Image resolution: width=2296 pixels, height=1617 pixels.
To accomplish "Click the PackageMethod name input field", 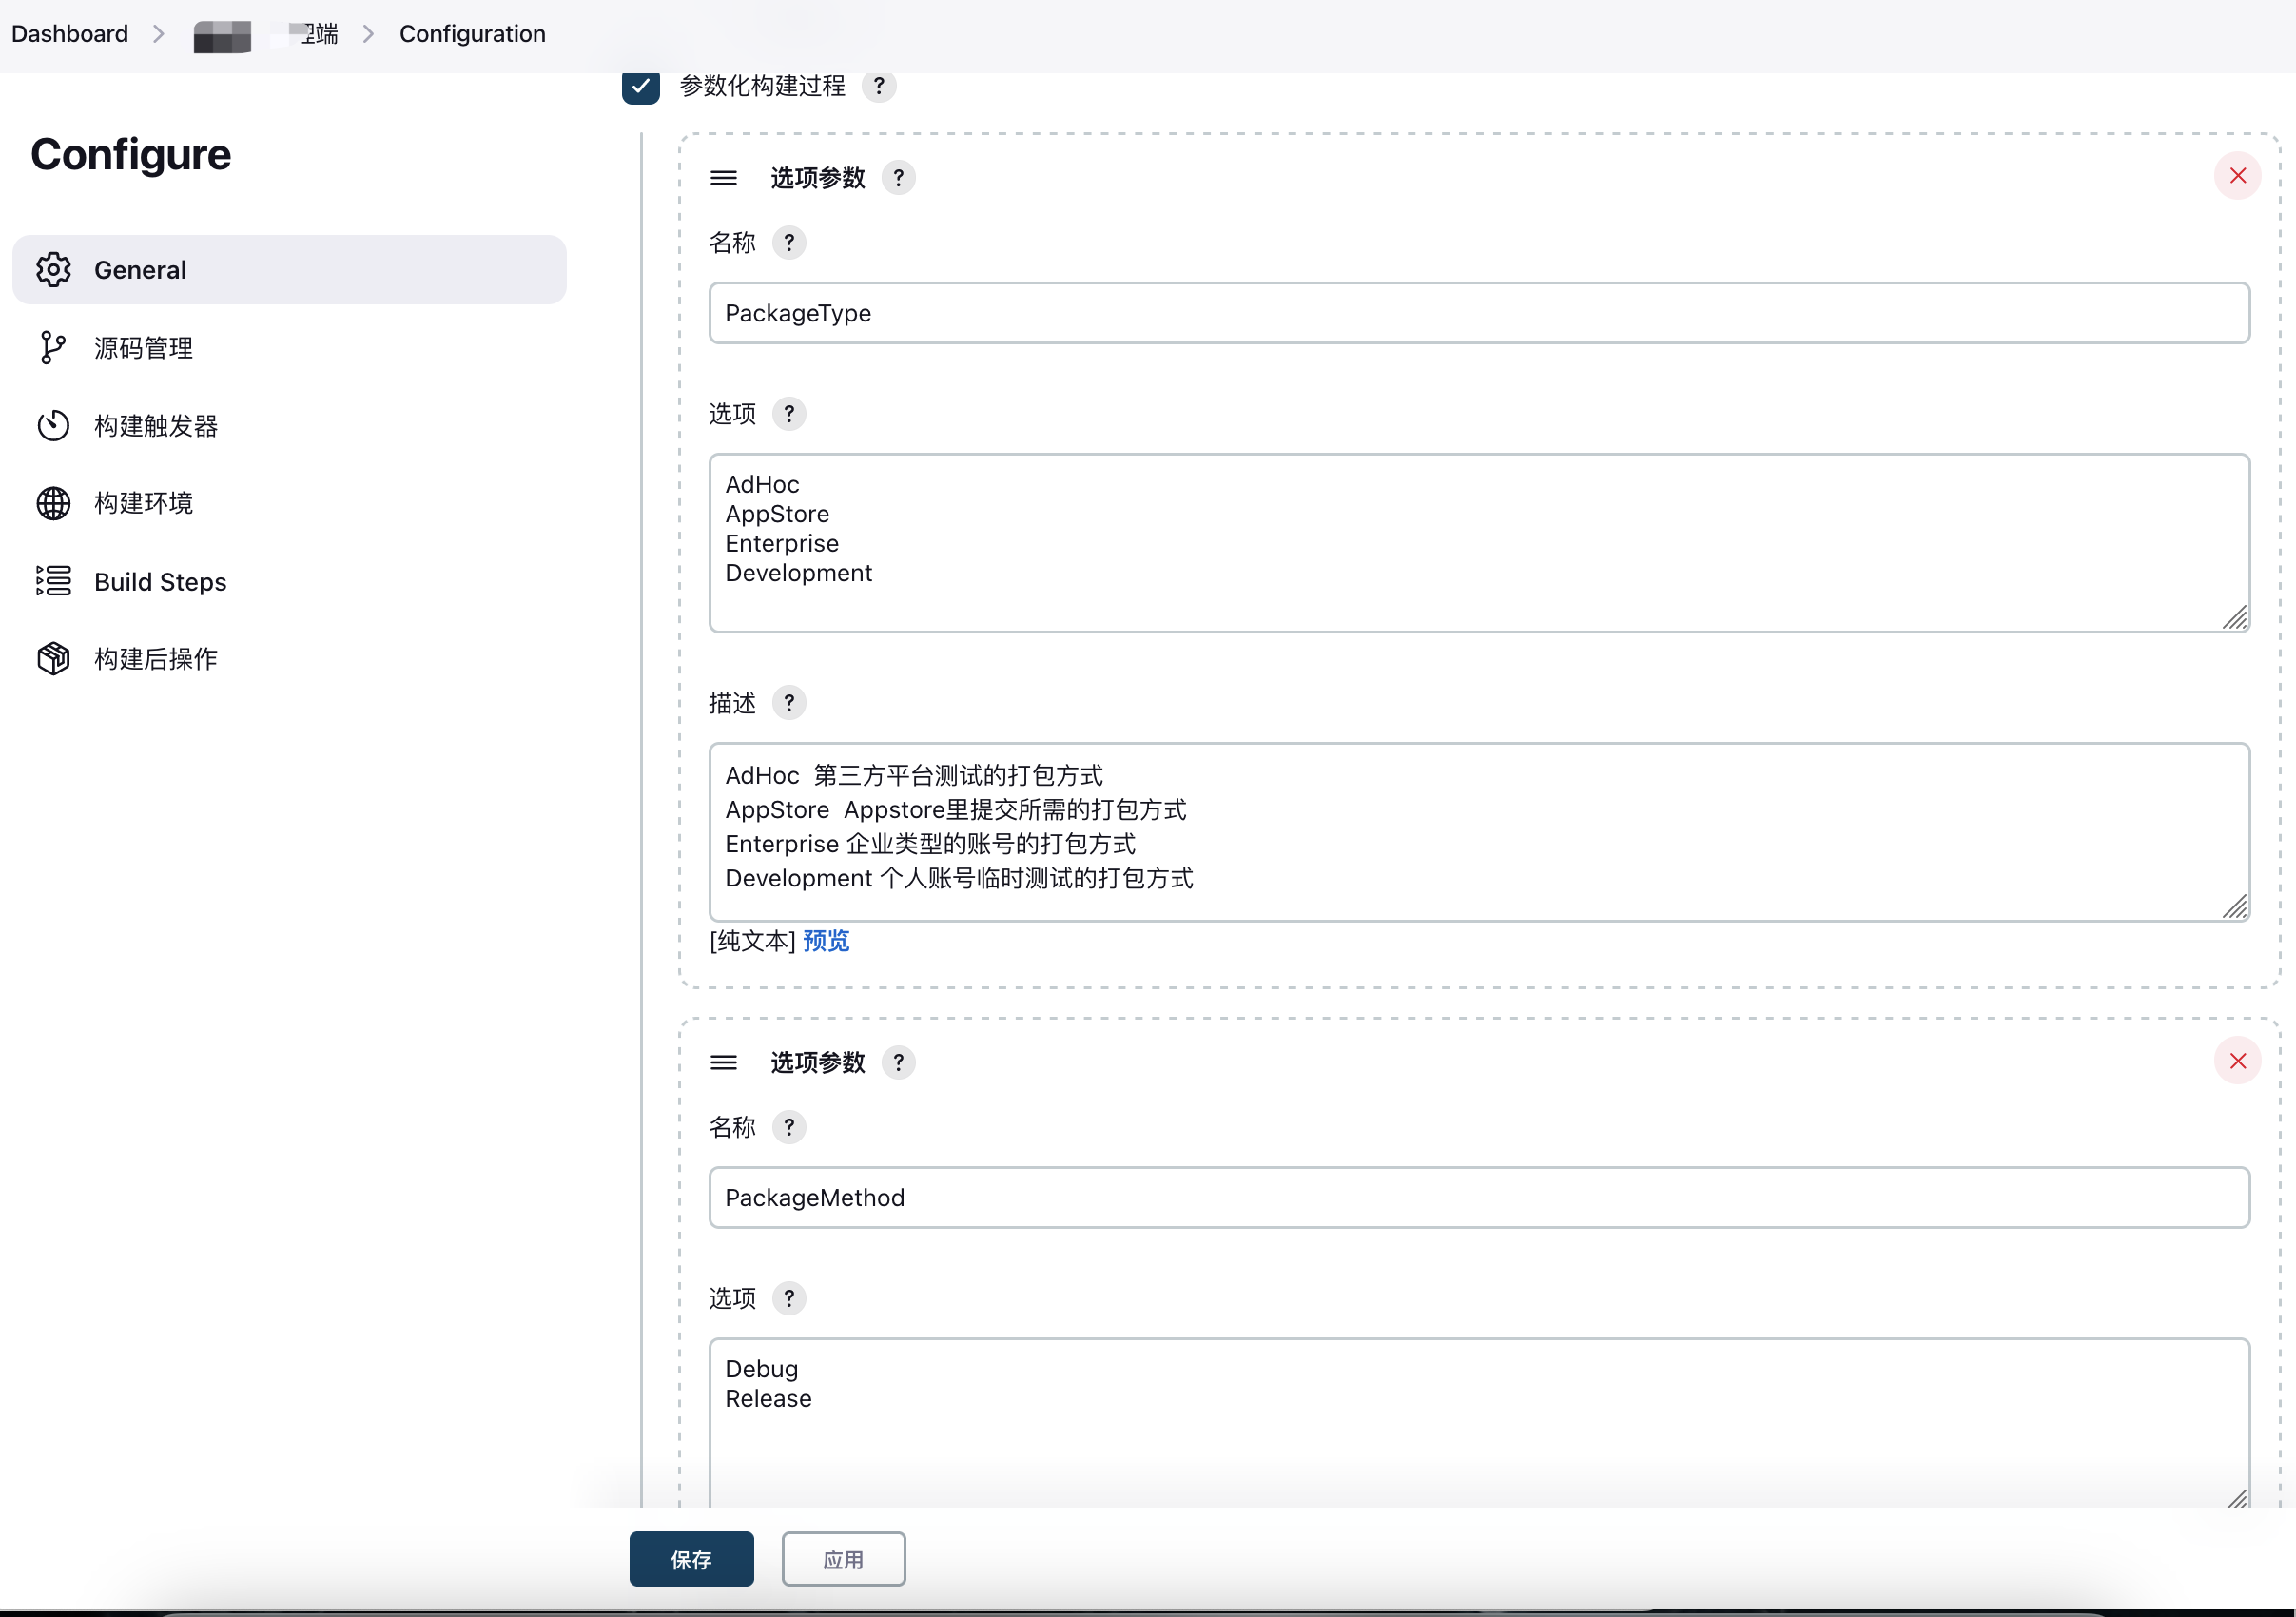I will (1478, 1197).
